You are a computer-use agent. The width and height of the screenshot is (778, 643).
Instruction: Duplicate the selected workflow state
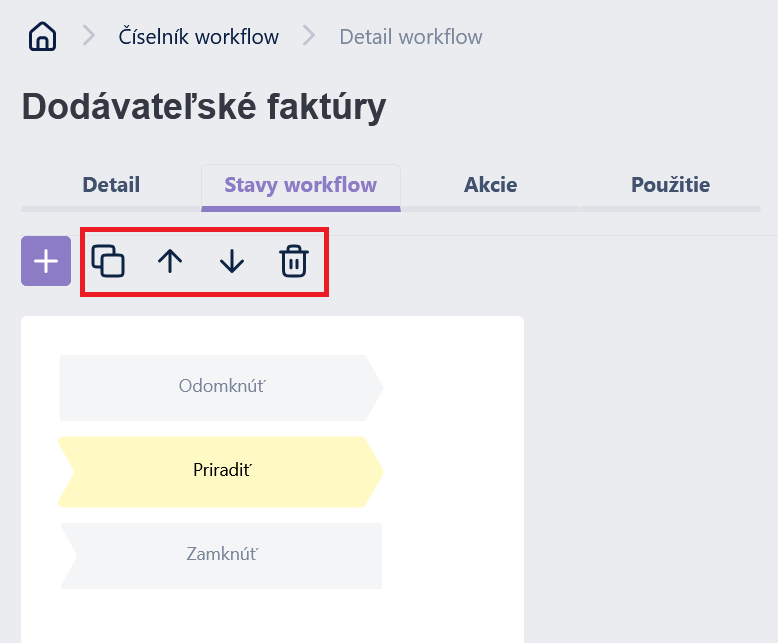(x=108, y=261)
